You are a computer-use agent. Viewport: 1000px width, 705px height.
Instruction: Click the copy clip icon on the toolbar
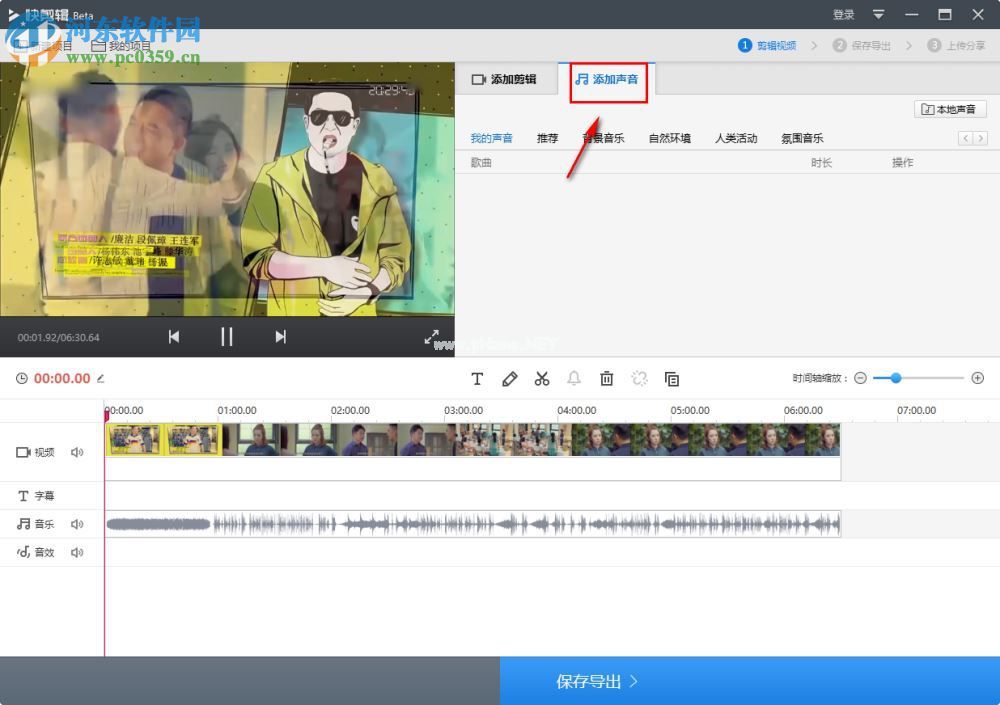[x=672, y=378]
